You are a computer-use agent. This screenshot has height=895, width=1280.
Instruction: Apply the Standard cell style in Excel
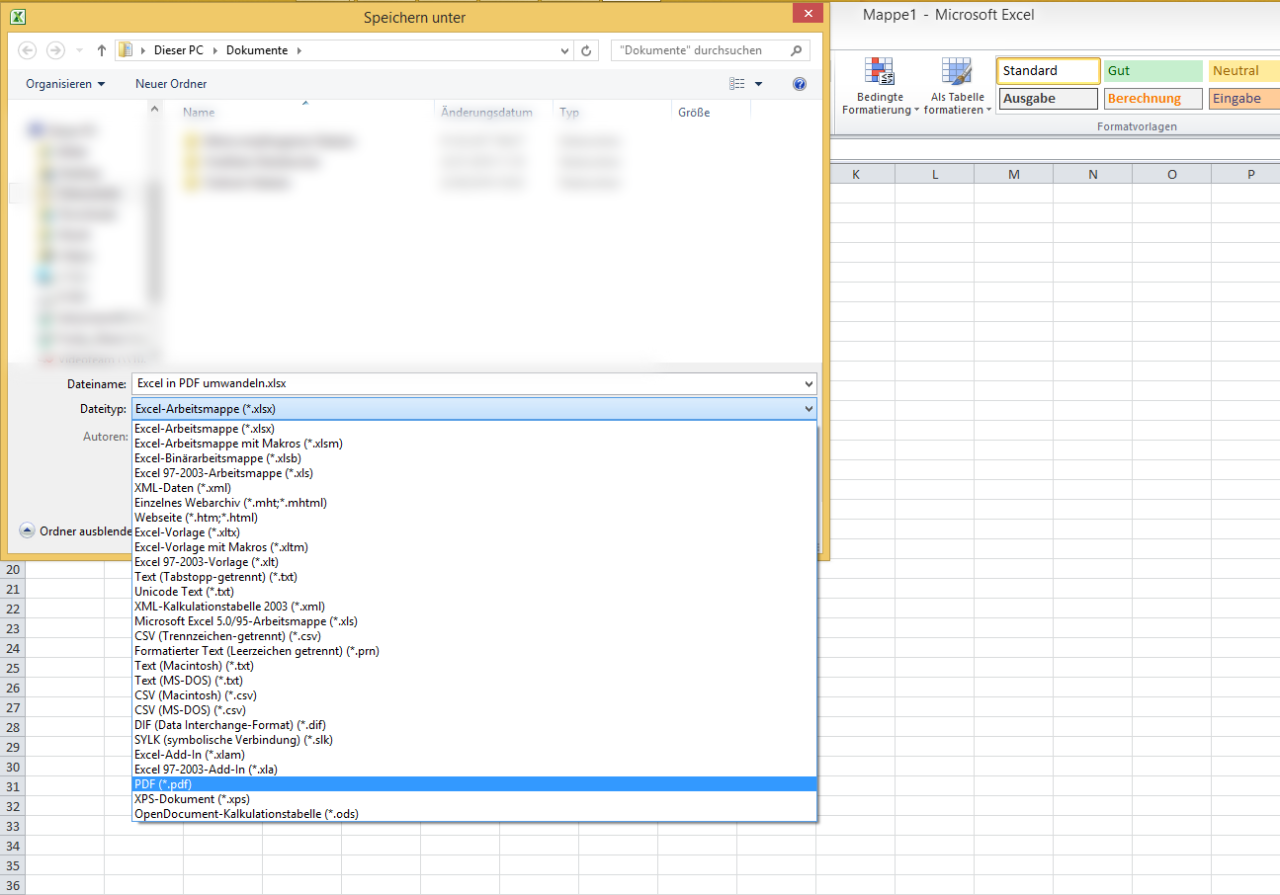[1048, 71]
